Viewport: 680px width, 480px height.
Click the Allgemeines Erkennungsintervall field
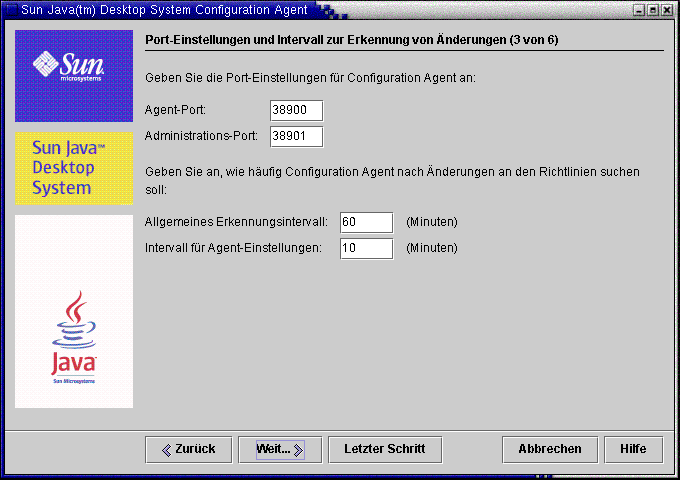coord(367,222)
